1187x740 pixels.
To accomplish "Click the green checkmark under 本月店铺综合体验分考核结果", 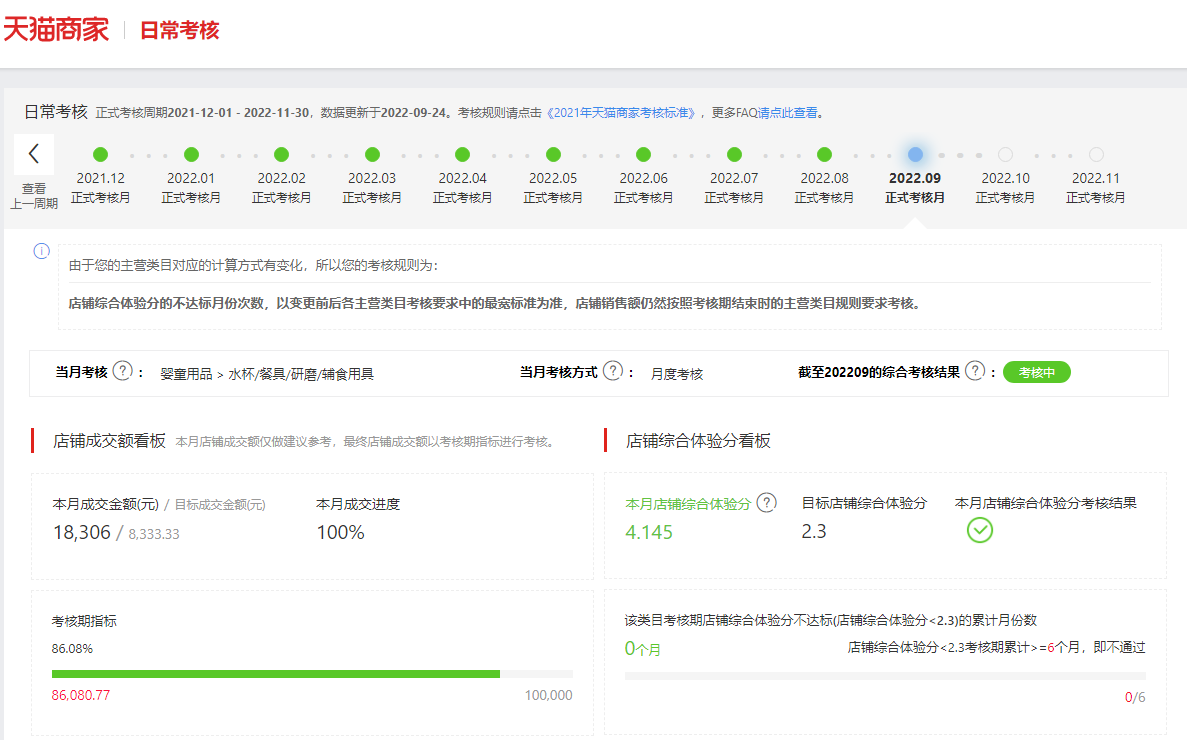I will (x=980, y=530).
